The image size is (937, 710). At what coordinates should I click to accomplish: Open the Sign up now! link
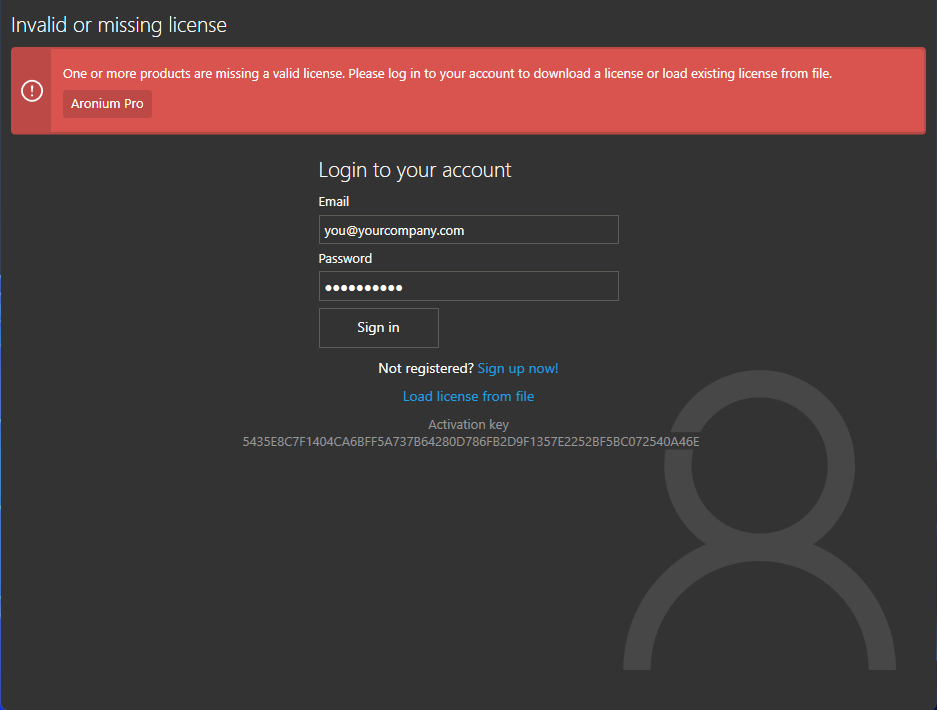point(517,368)
